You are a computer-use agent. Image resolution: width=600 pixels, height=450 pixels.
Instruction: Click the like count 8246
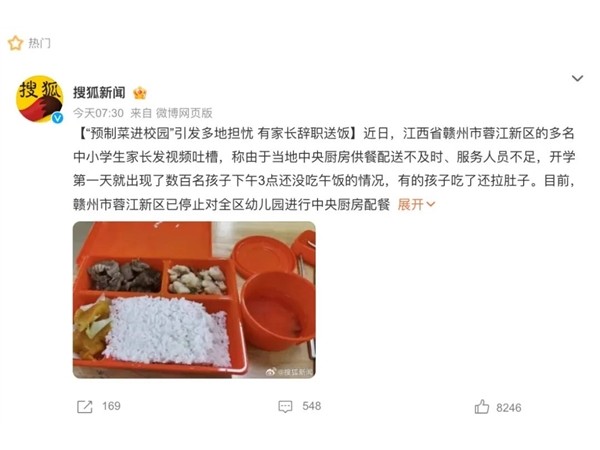[509, 408]
